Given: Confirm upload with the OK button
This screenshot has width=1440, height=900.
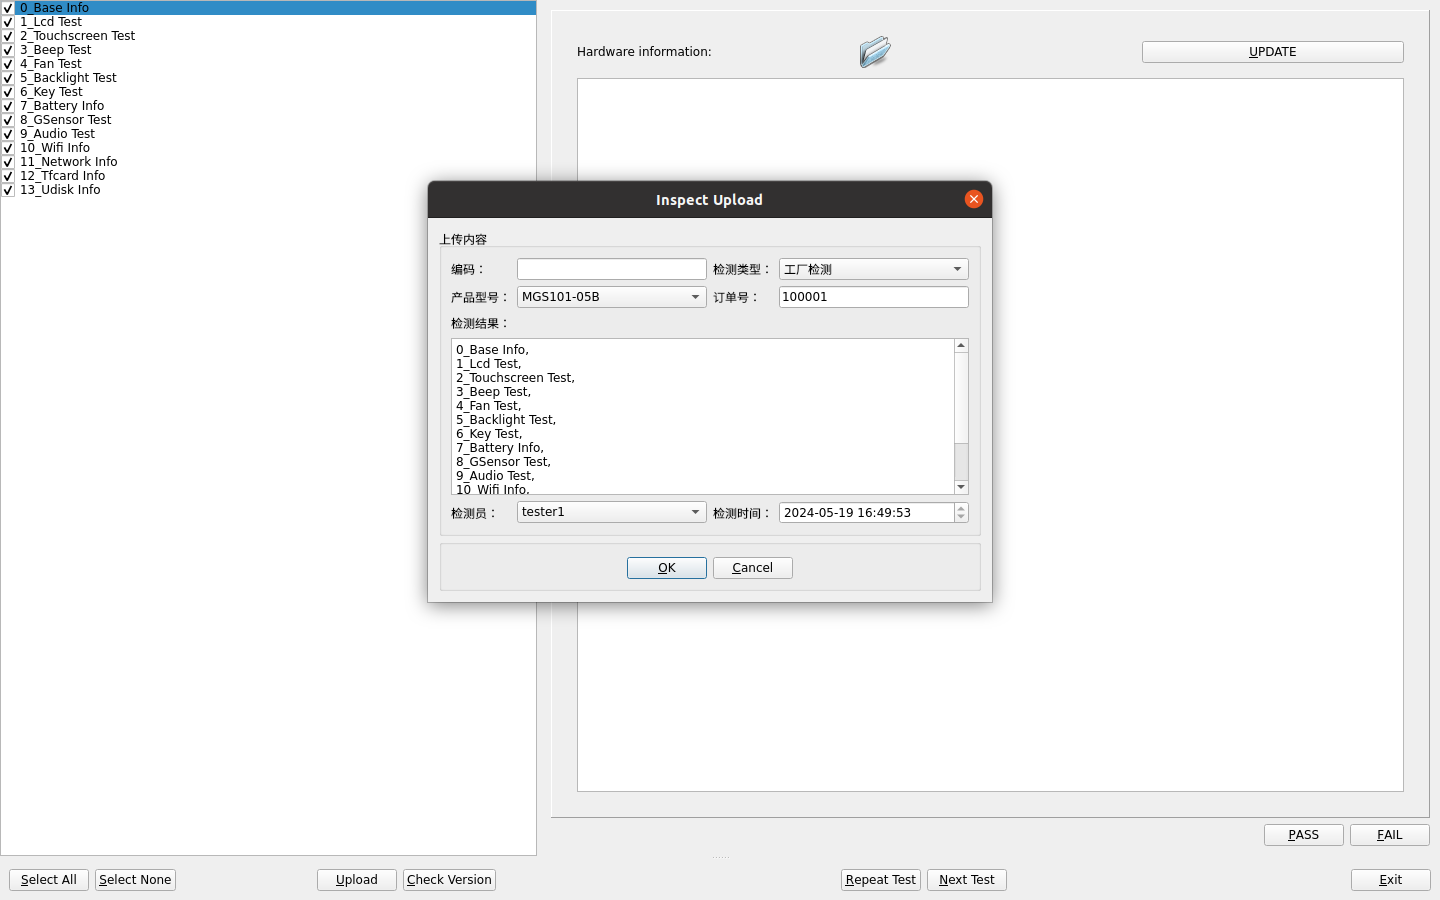Looking at the screenshot, I should tap(667, 568).
